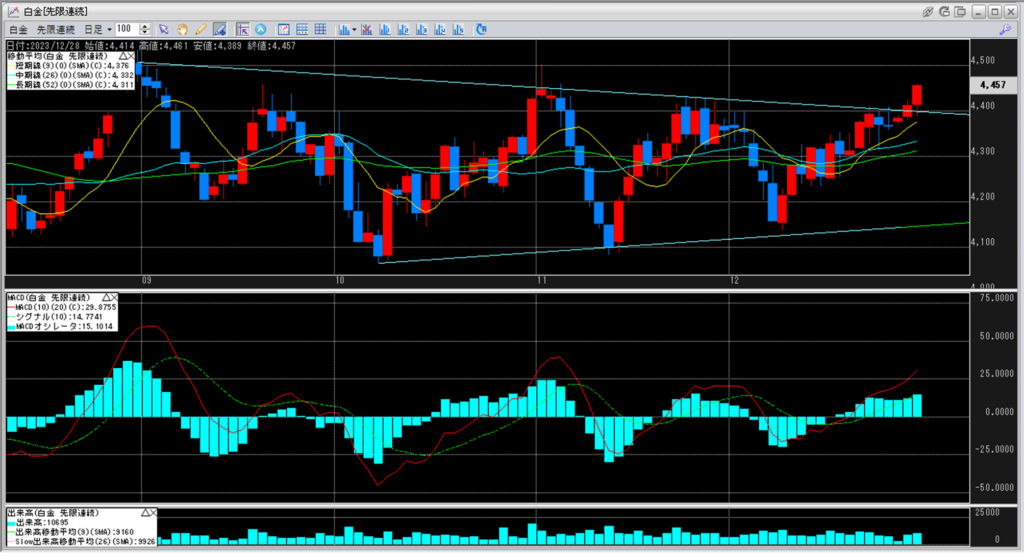Click the 12 month marker on time axis
Viewport: 1024px width, 553px height.
[x=735, y=281]
